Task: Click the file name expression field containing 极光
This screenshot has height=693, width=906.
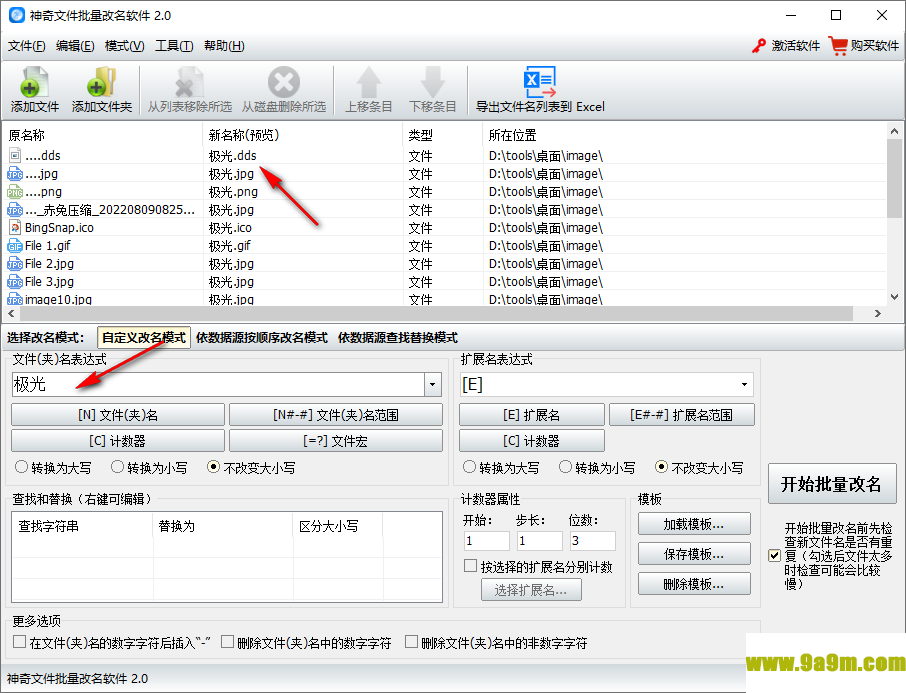Action: [x=218, y=384]
